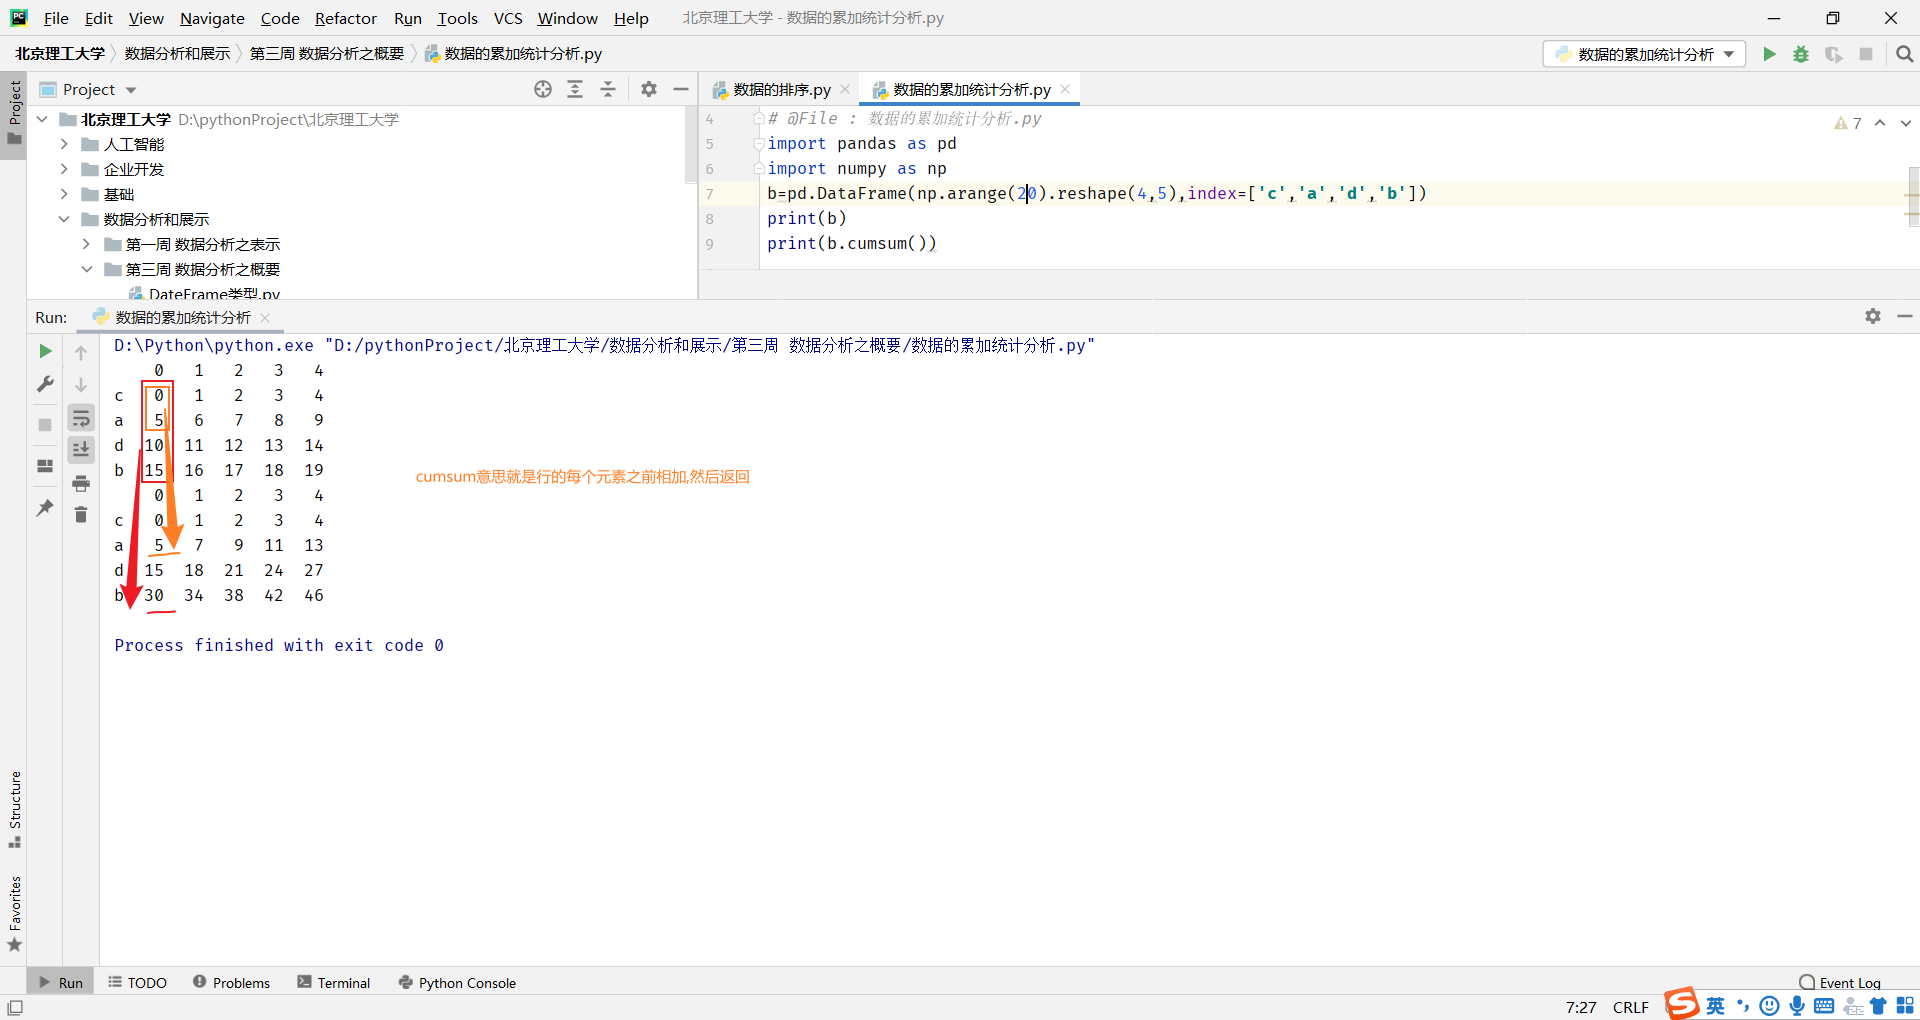Click Project tree vertical scrollbar
Viewport: 1920px width, 1020px height.
coord(690,145)
